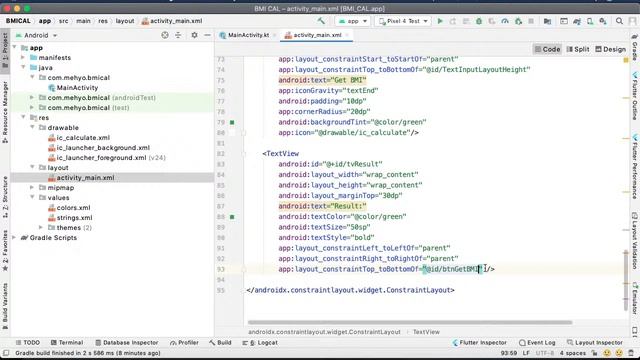Click the yellow warning marker atop editor scrollbar

tap(626, 60)
